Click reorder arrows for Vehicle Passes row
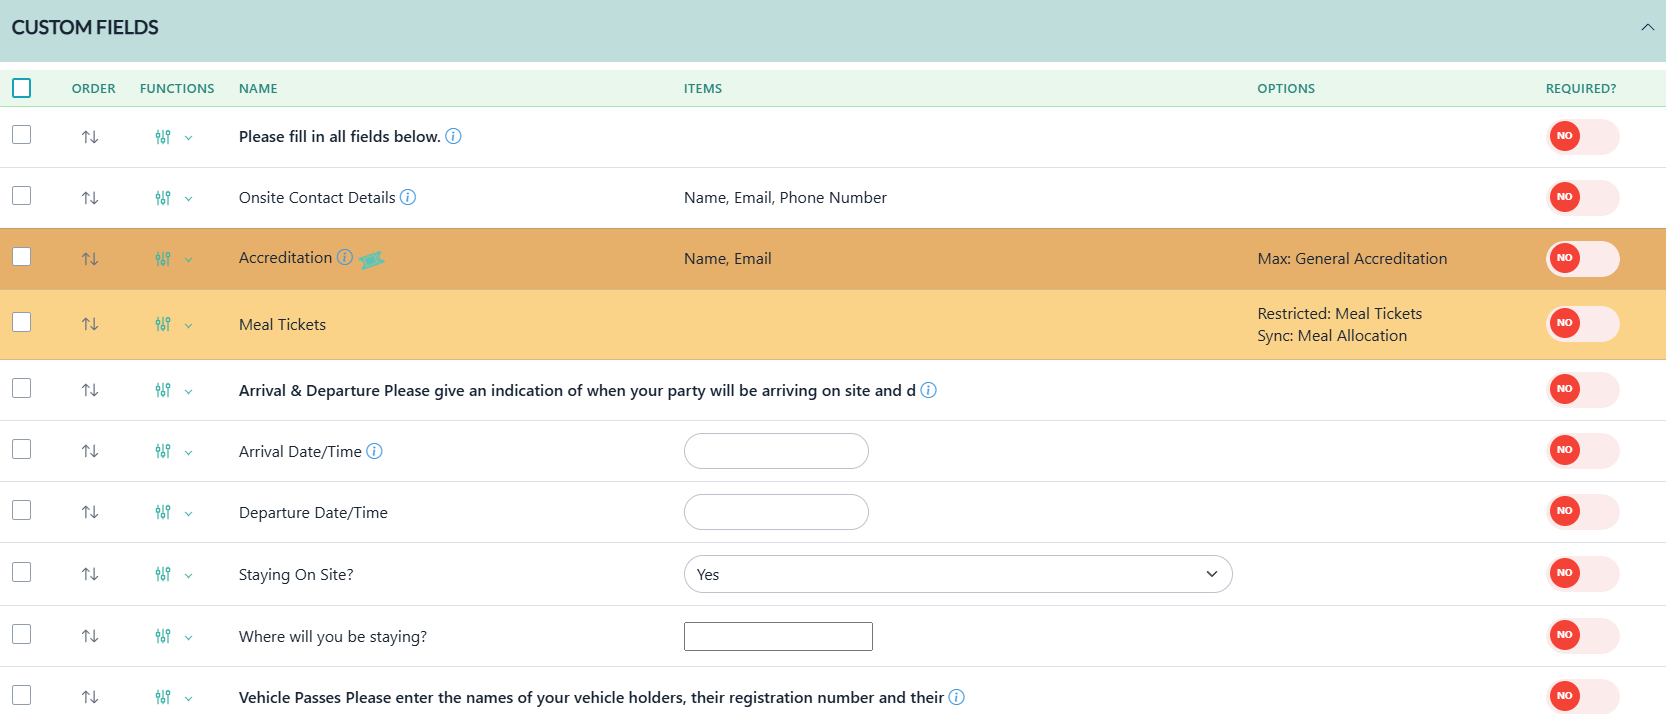The image size is (1666, 714). click(90, 697)
